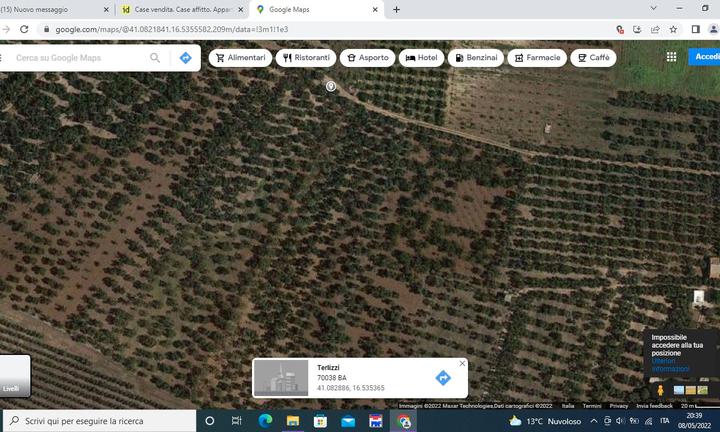Click the search magnifier icon
720x432 pixels.
click(155, 58)
